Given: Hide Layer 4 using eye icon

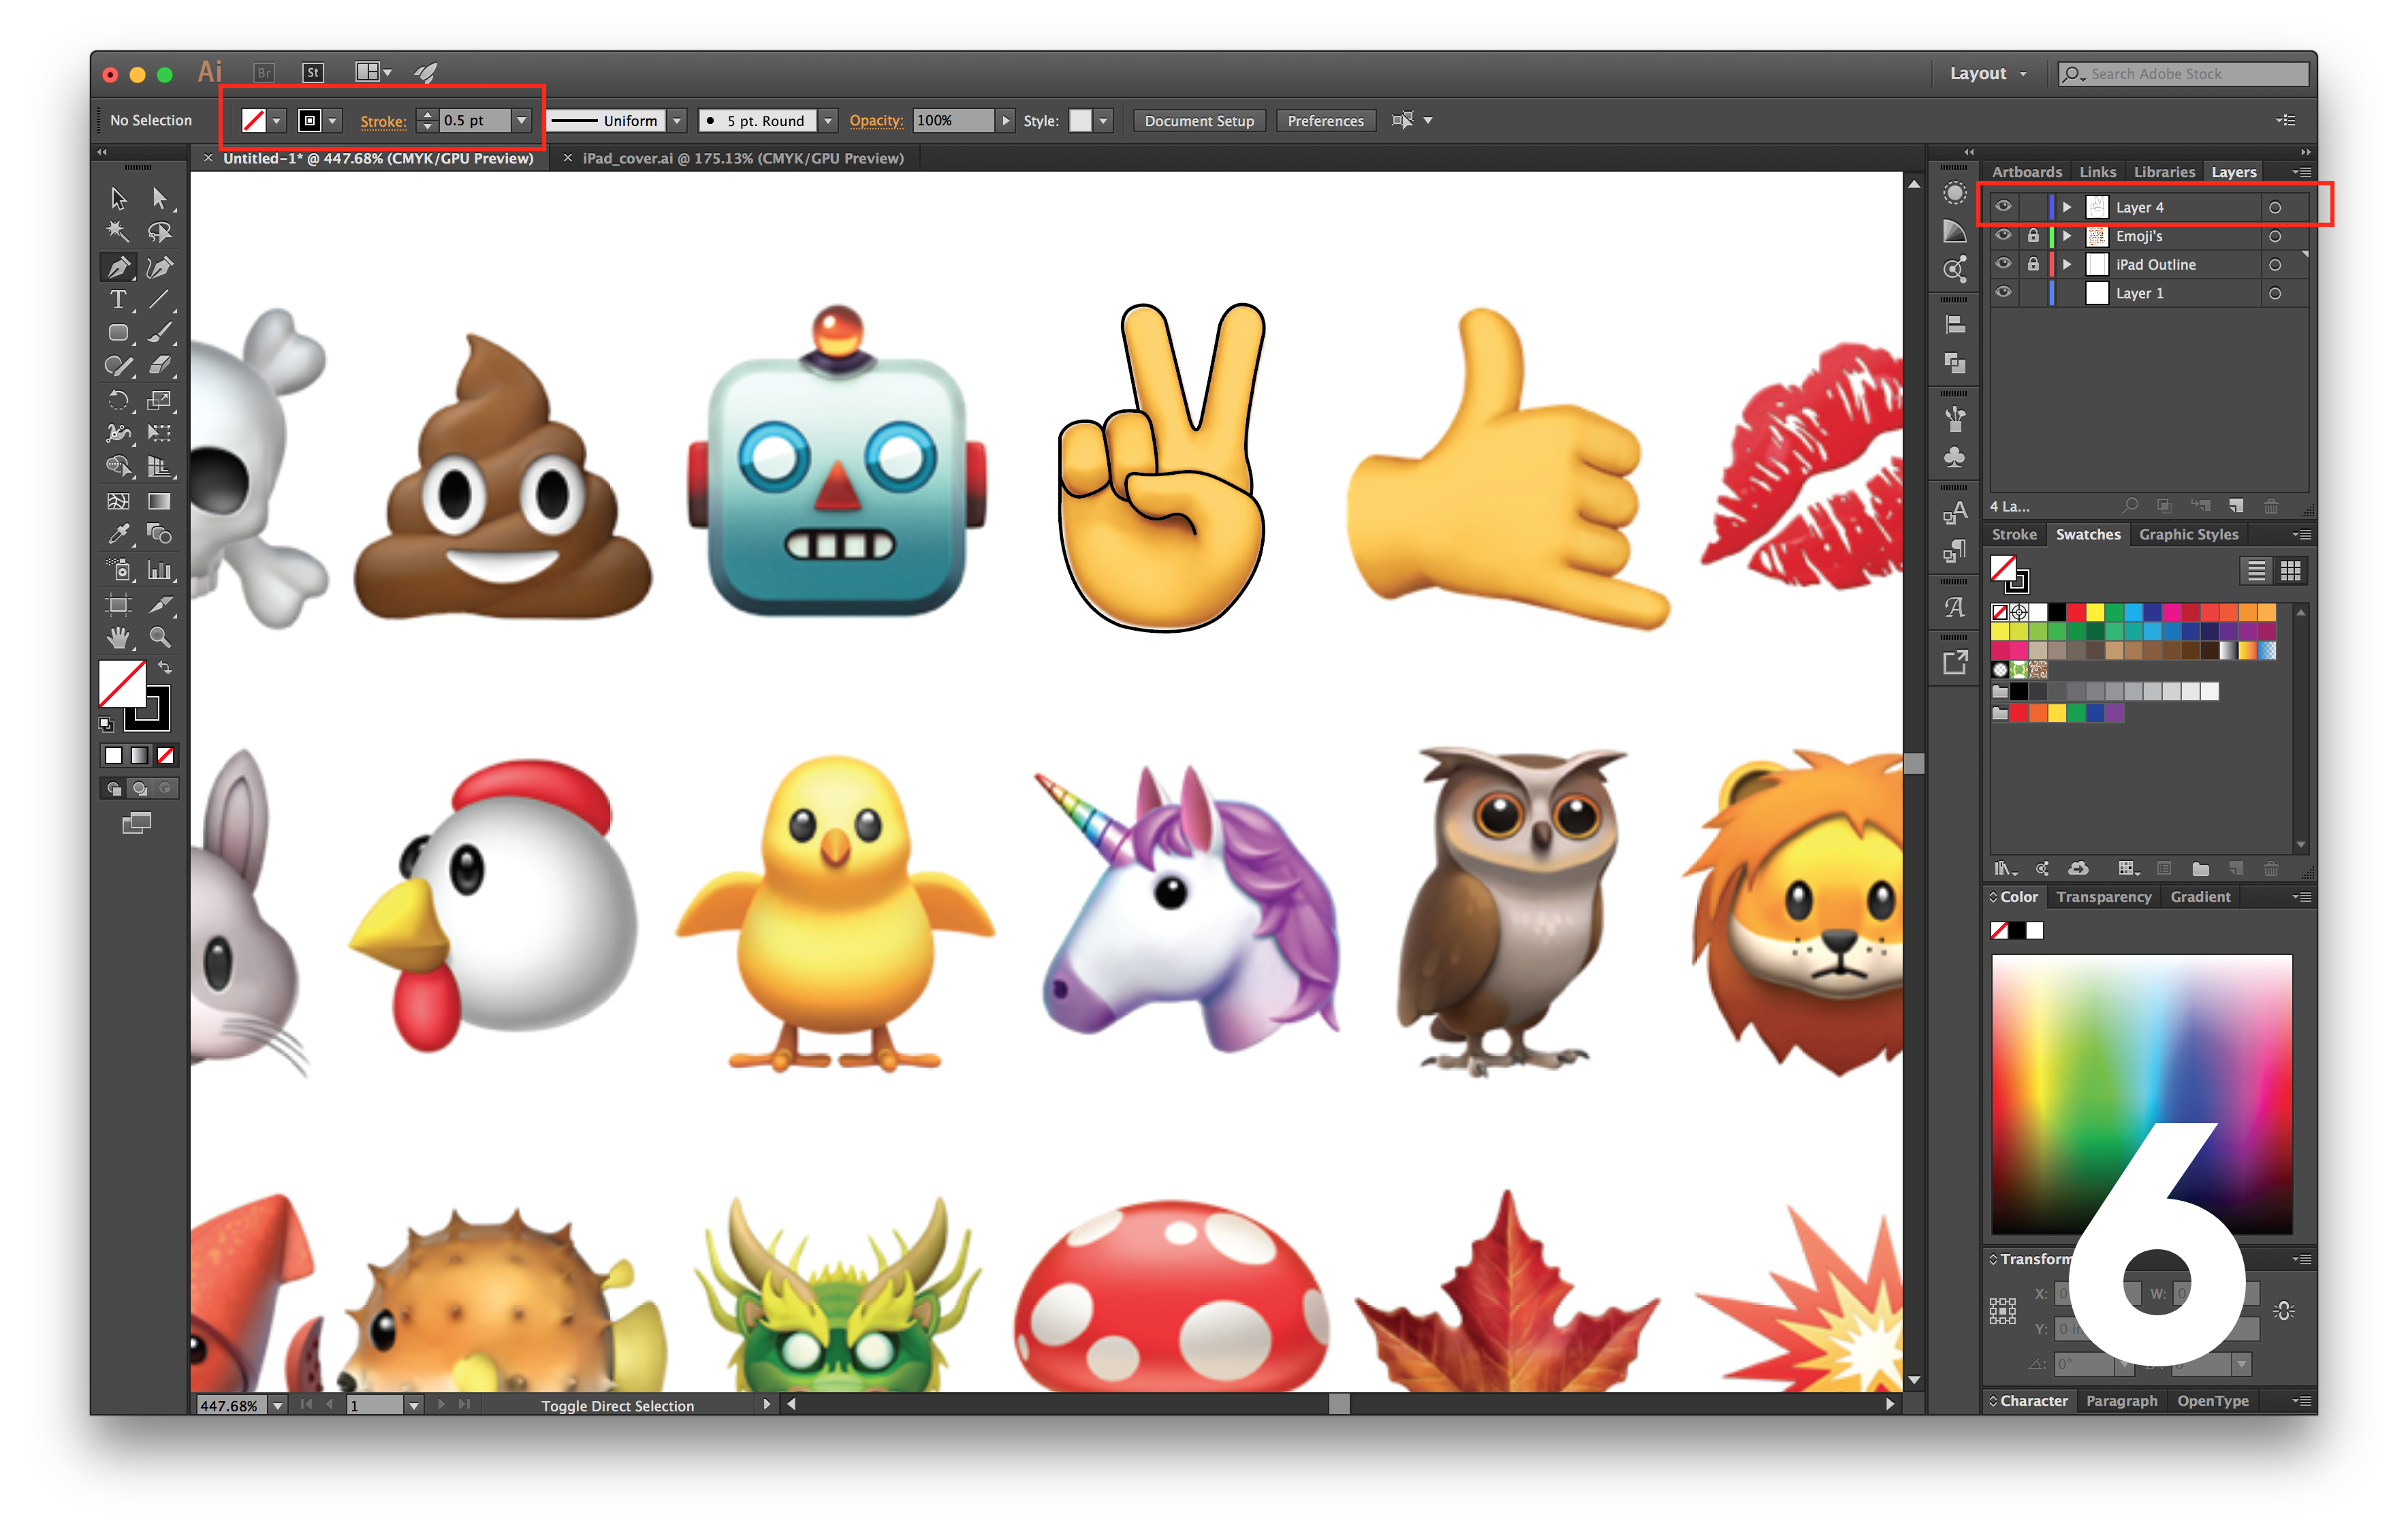Looking at the screenshot, I should [x=2003, y=207].
